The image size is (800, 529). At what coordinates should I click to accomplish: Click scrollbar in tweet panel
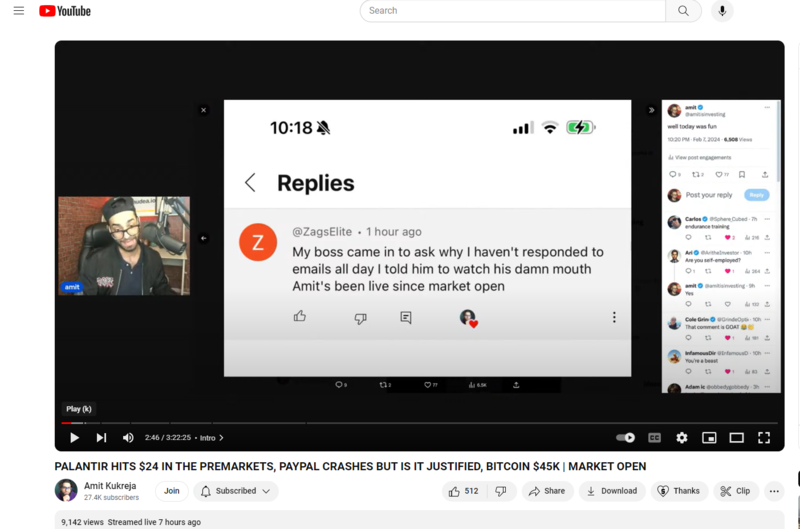(778, 141)
